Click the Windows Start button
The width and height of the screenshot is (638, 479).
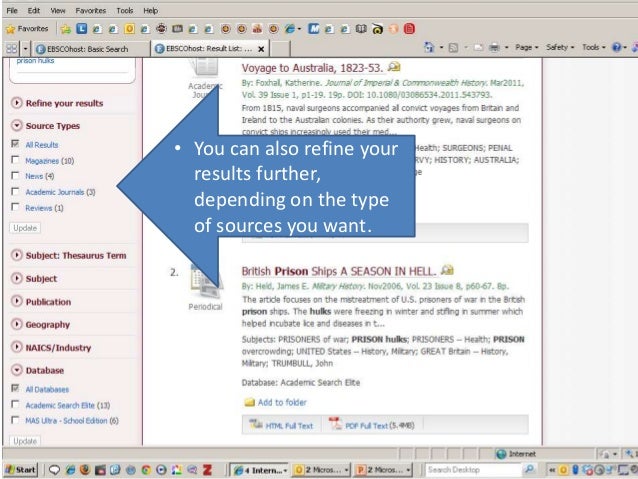click(x=20, y=470)
